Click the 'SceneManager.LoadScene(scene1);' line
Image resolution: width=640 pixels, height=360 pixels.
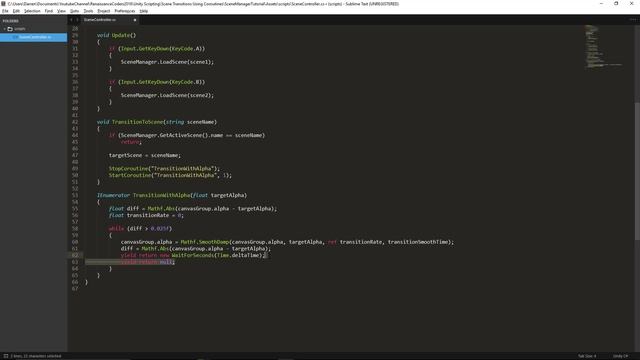click(x=167, y=62)
